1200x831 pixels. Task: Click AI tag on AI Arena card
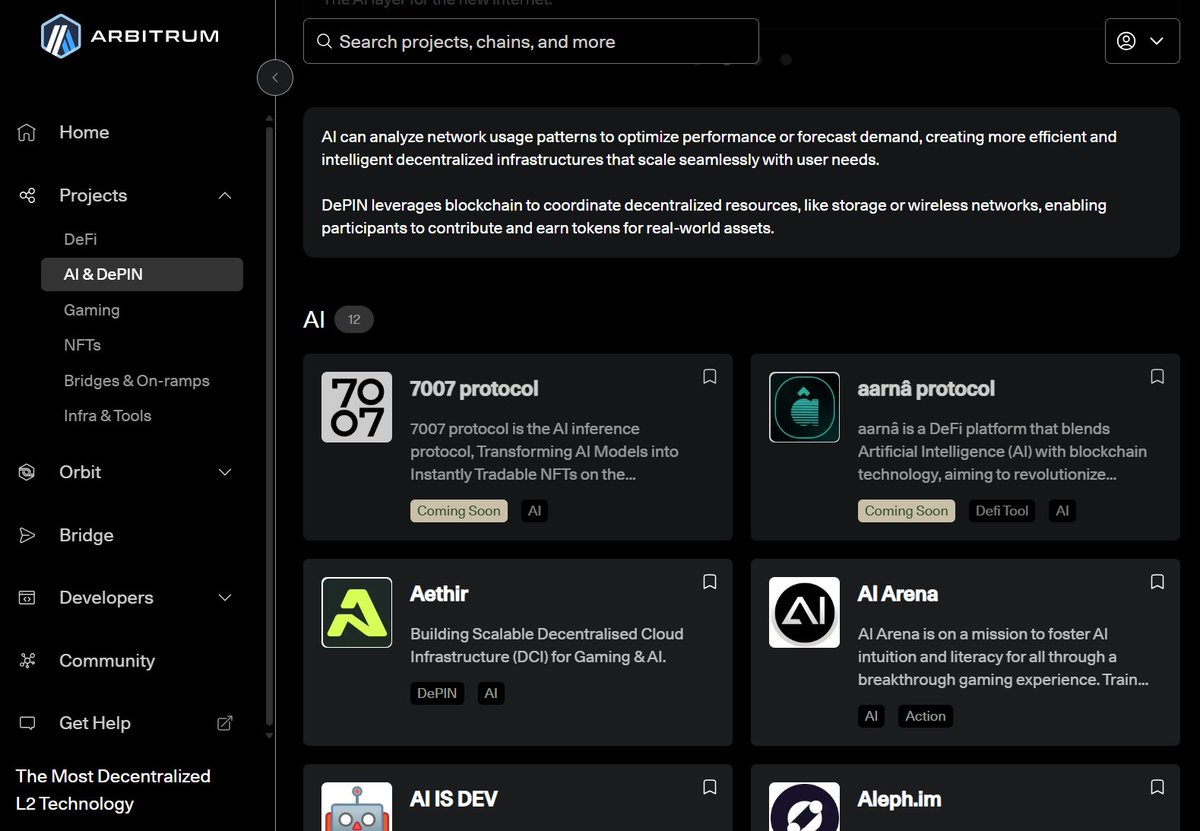(x=871, y=716)
